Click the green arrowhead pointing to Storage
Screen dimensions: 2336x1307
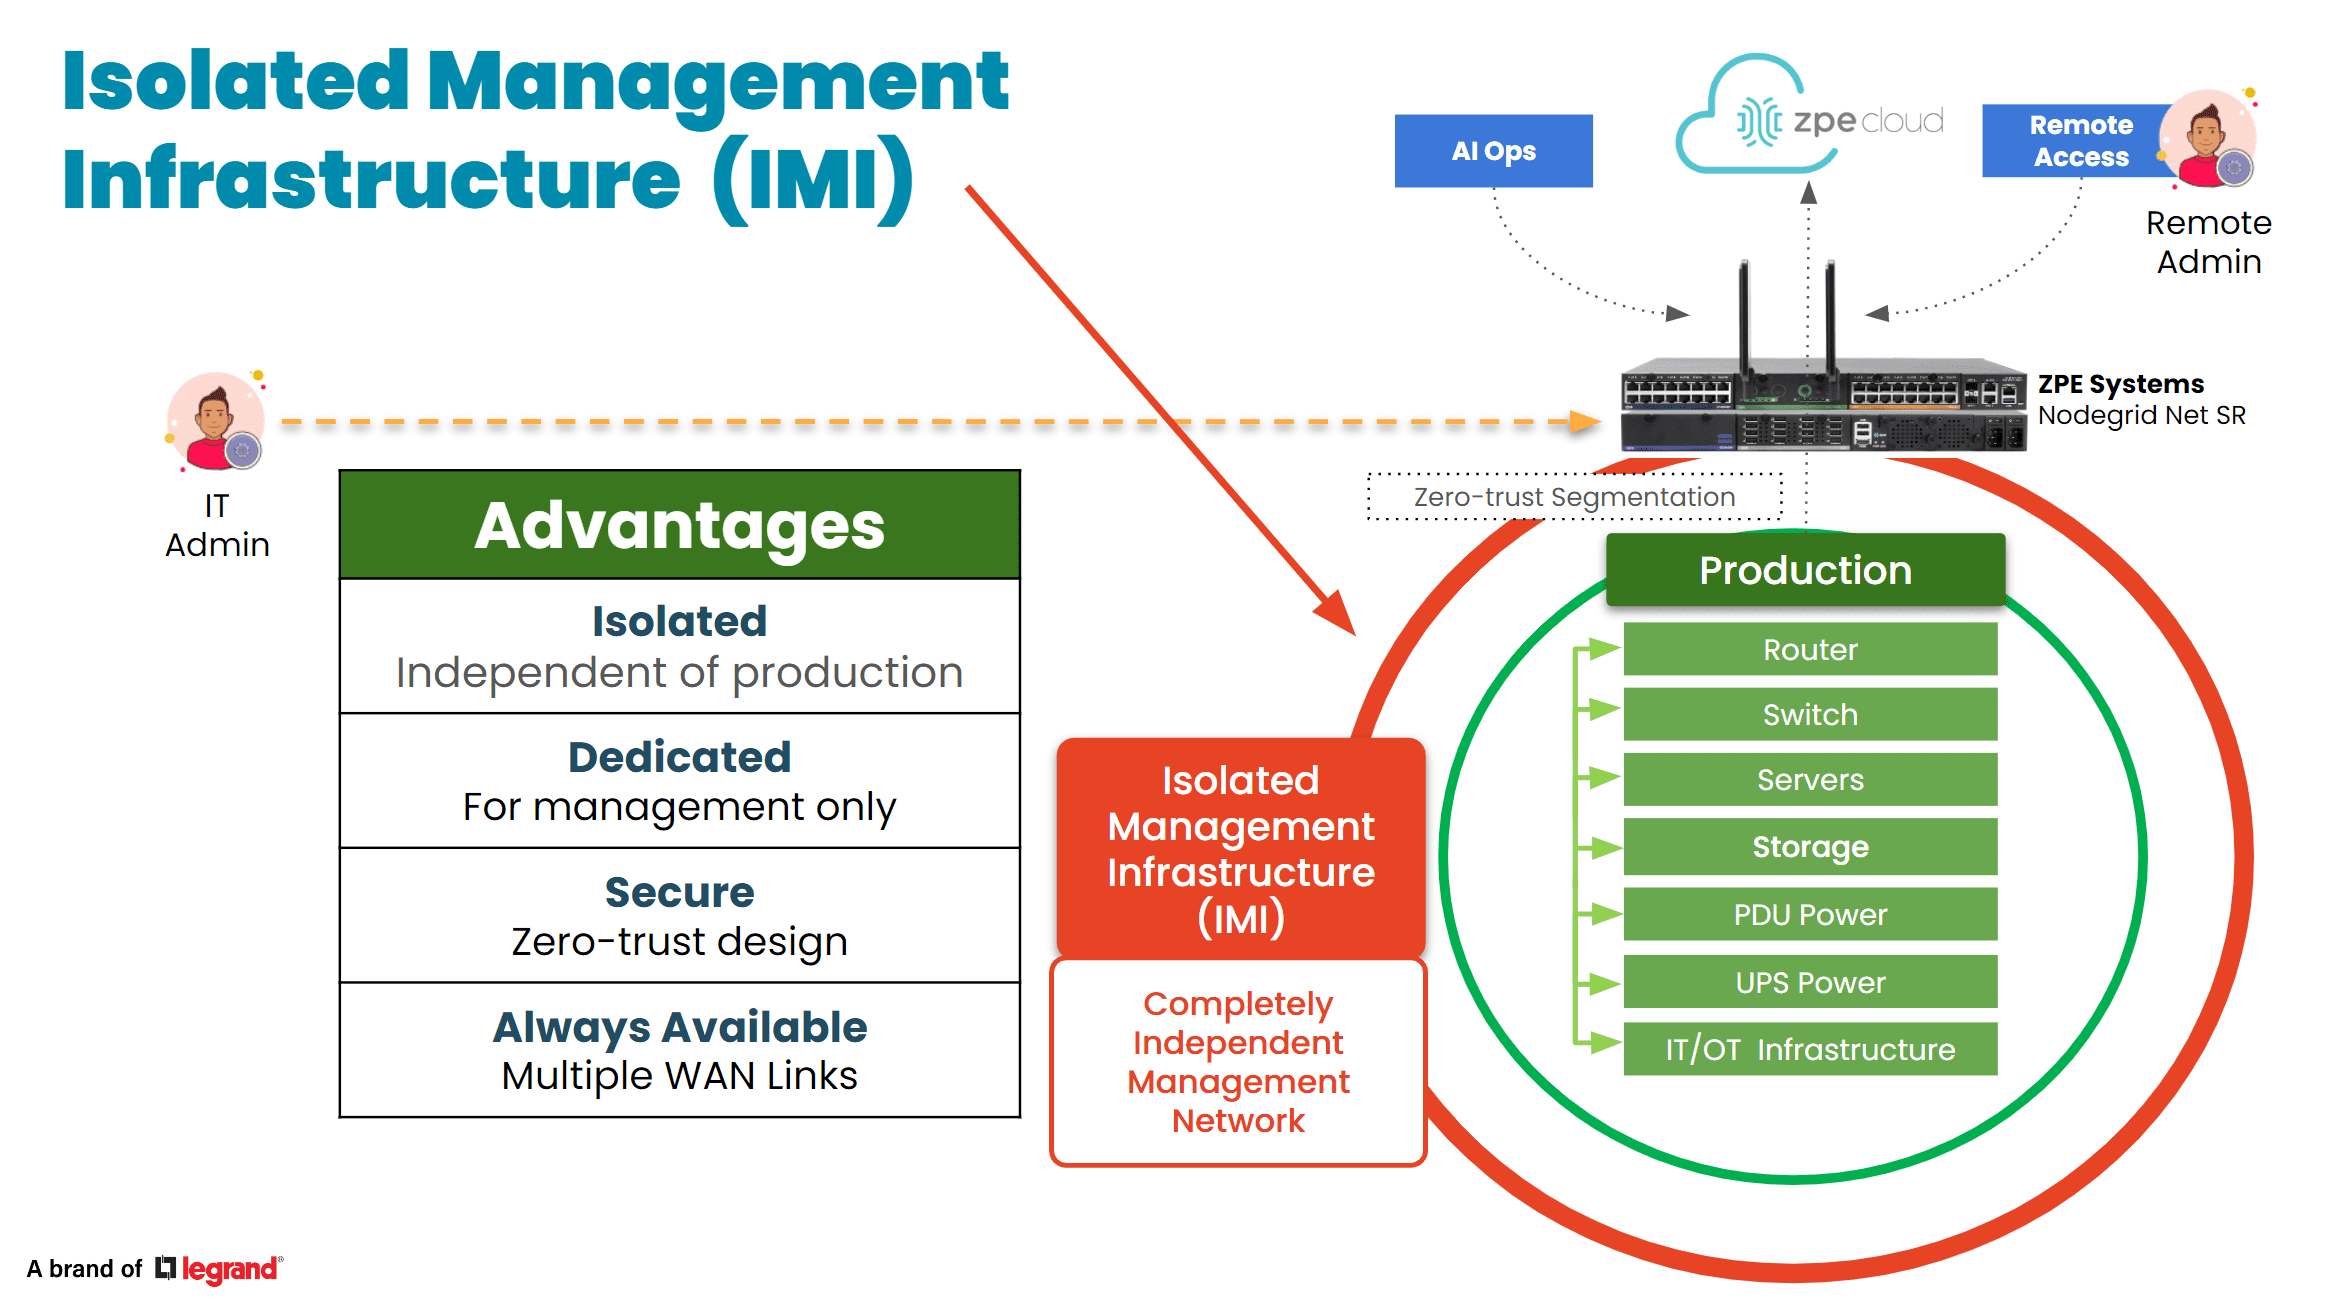pyautogui.click(x=1604, y=848)
